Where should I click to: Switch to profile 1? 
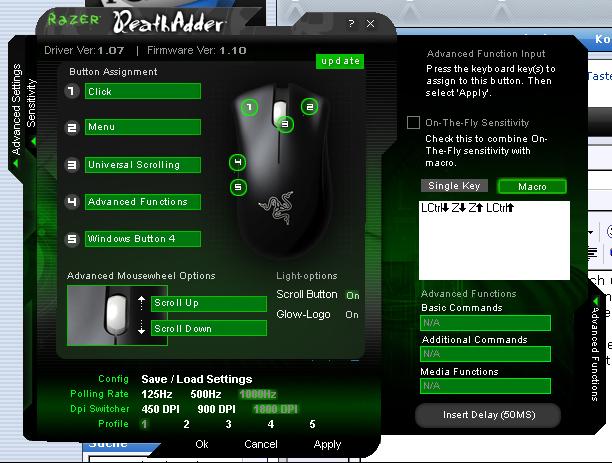pyautogui.click(x=144, y=424)
